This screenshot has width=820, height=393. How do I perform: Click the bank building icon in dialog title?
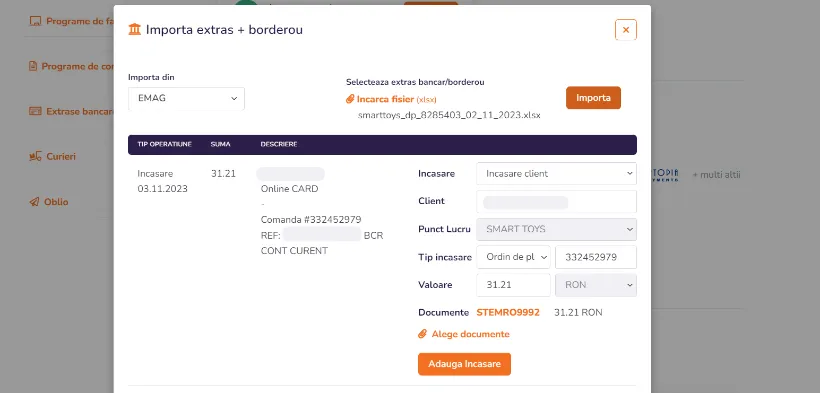(x=134, y=29)
